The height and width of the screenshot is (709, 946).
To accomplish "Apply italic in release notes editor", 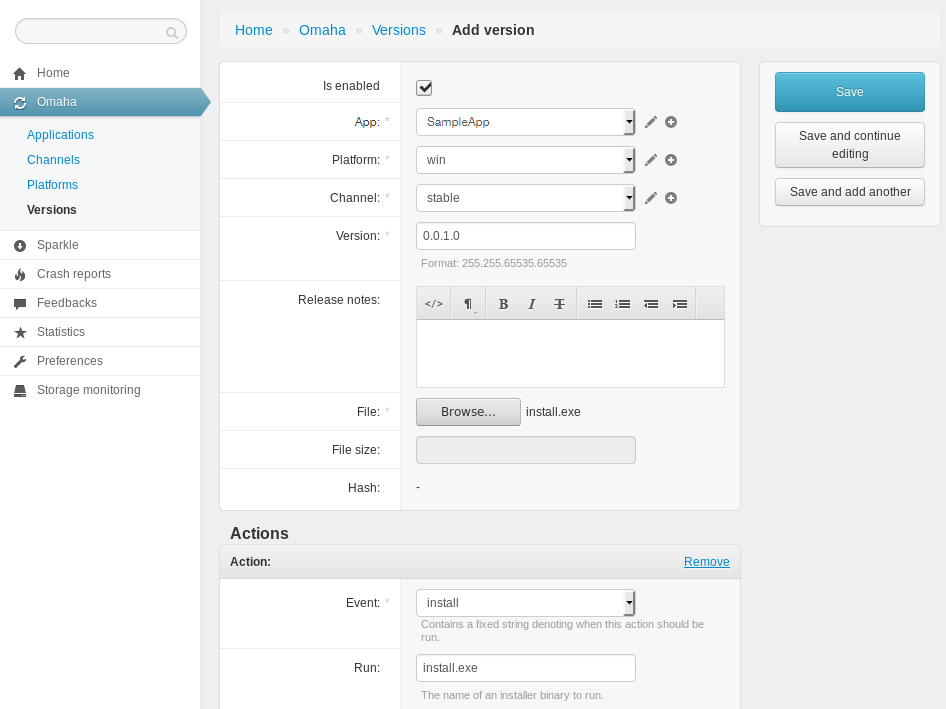I will pos(532,304).
